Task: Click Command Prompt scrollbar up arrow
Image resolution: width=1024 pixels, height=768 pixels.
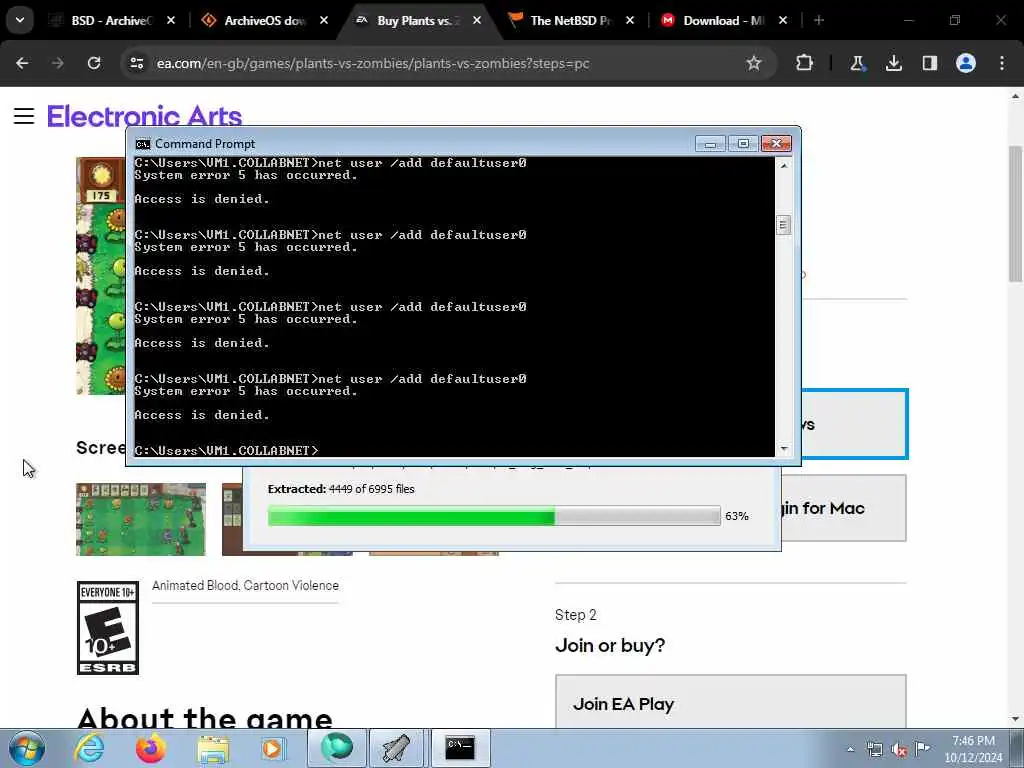Action: coord(784,166)
